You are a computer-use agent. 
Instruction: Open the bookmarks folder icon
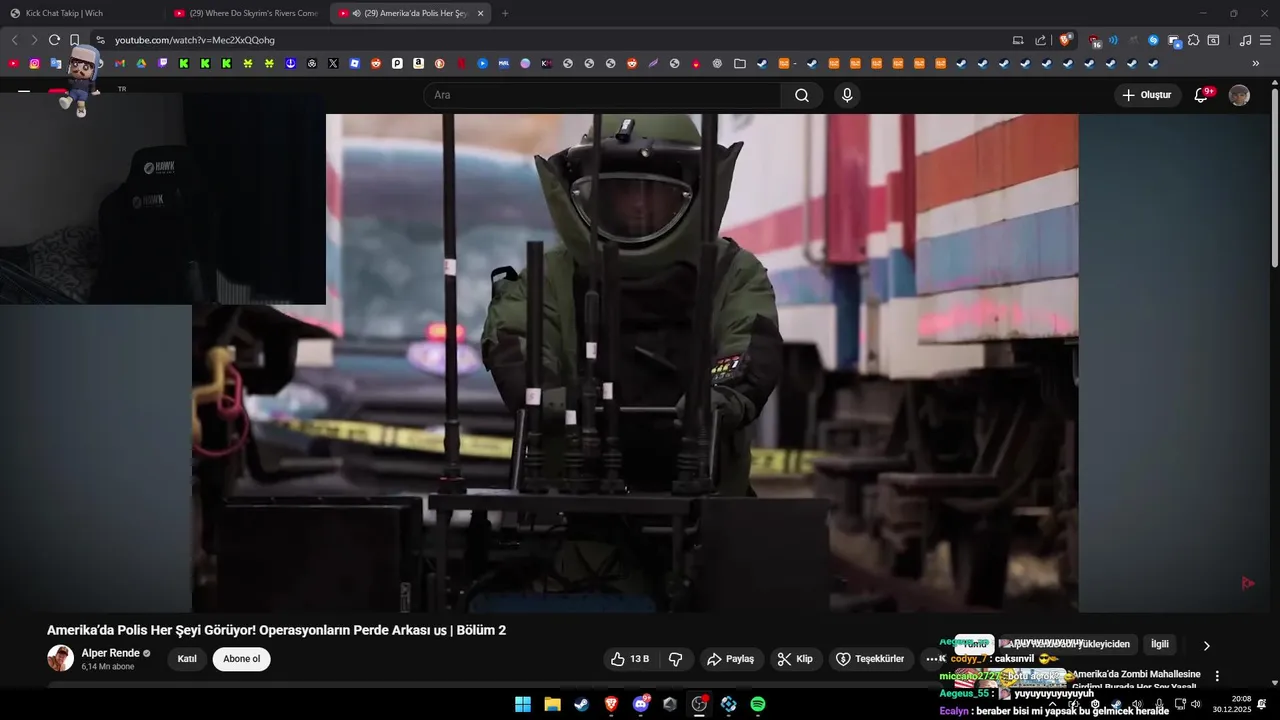(x=740, y=63)
